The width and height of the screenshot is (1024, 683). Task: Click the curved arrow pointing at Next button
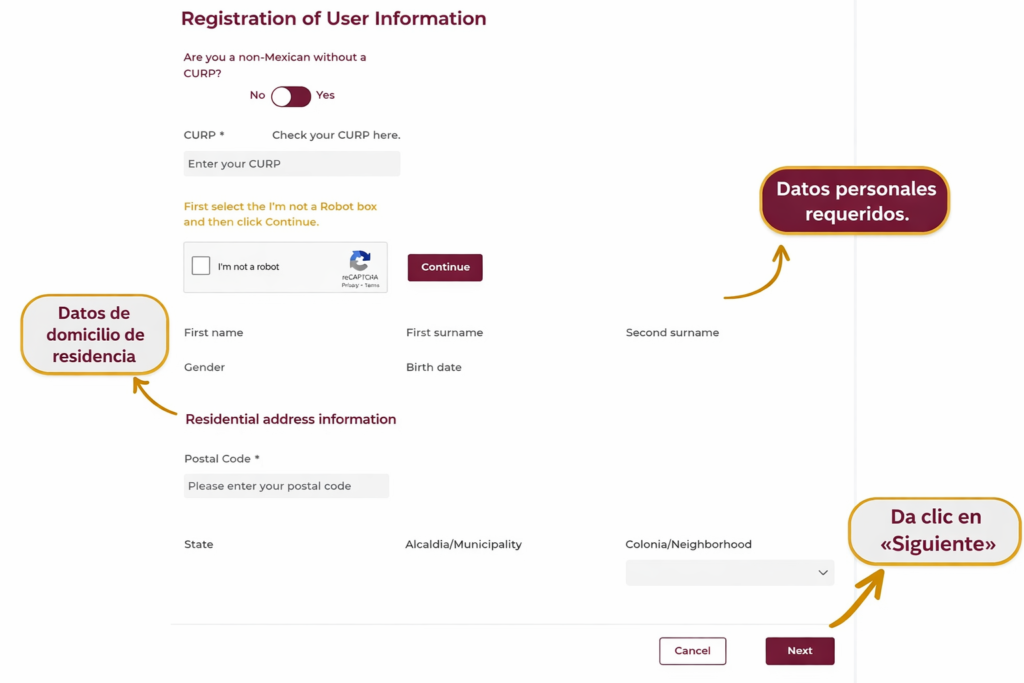858,600
